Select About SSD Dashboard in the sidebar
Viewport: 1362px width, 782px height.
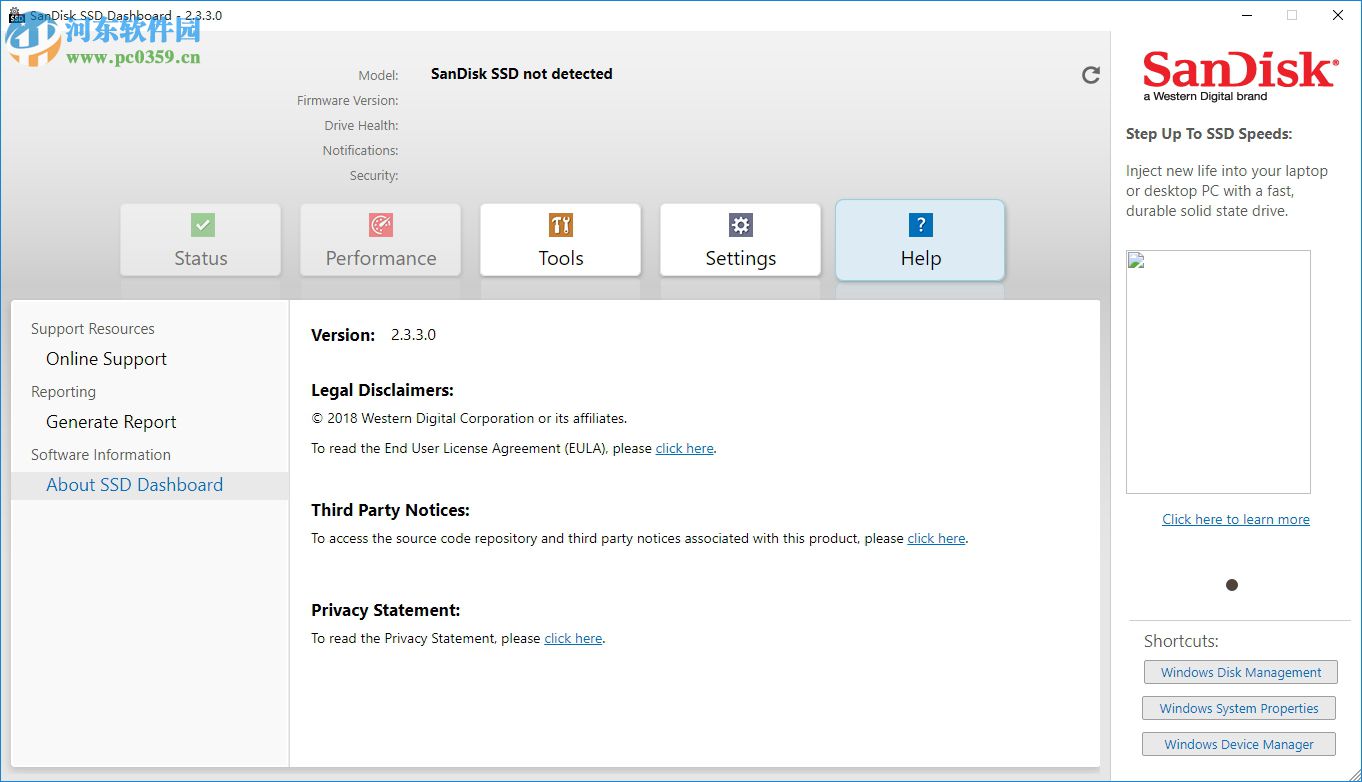point(150,485)
